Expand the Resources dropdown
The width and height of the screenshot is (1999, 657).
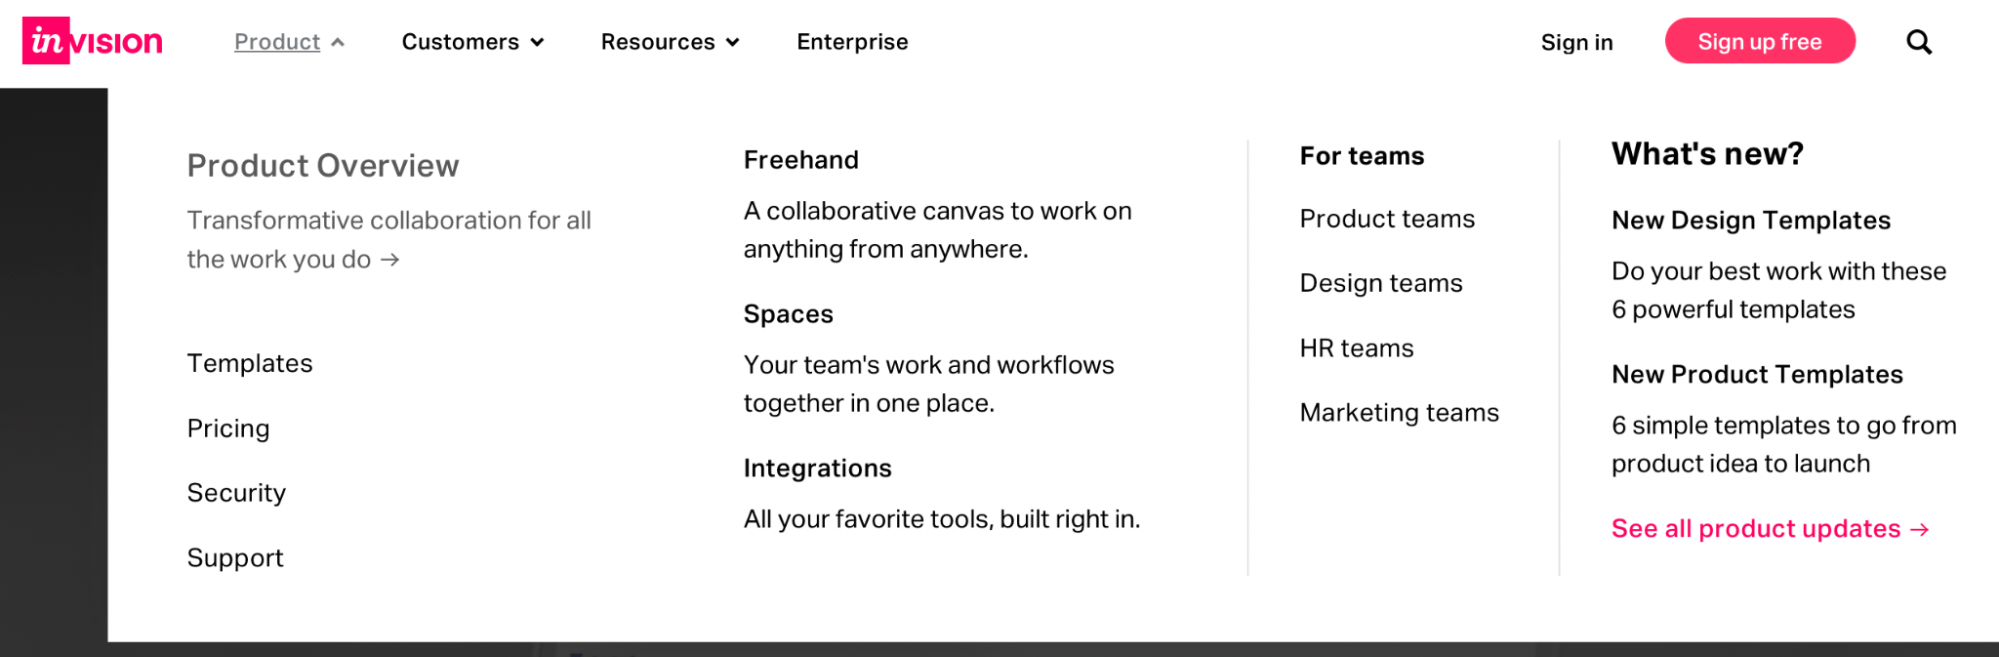coord(669,42)
